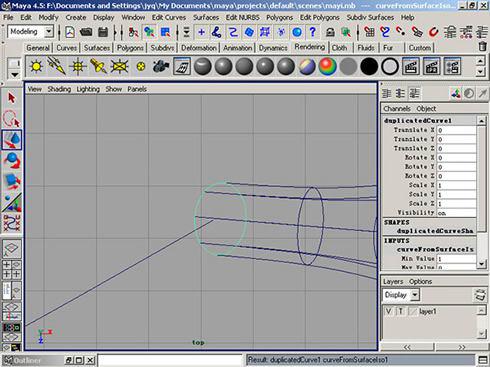
Task: Click the black material sphere shelf icon
Action: tap(369, 66)
